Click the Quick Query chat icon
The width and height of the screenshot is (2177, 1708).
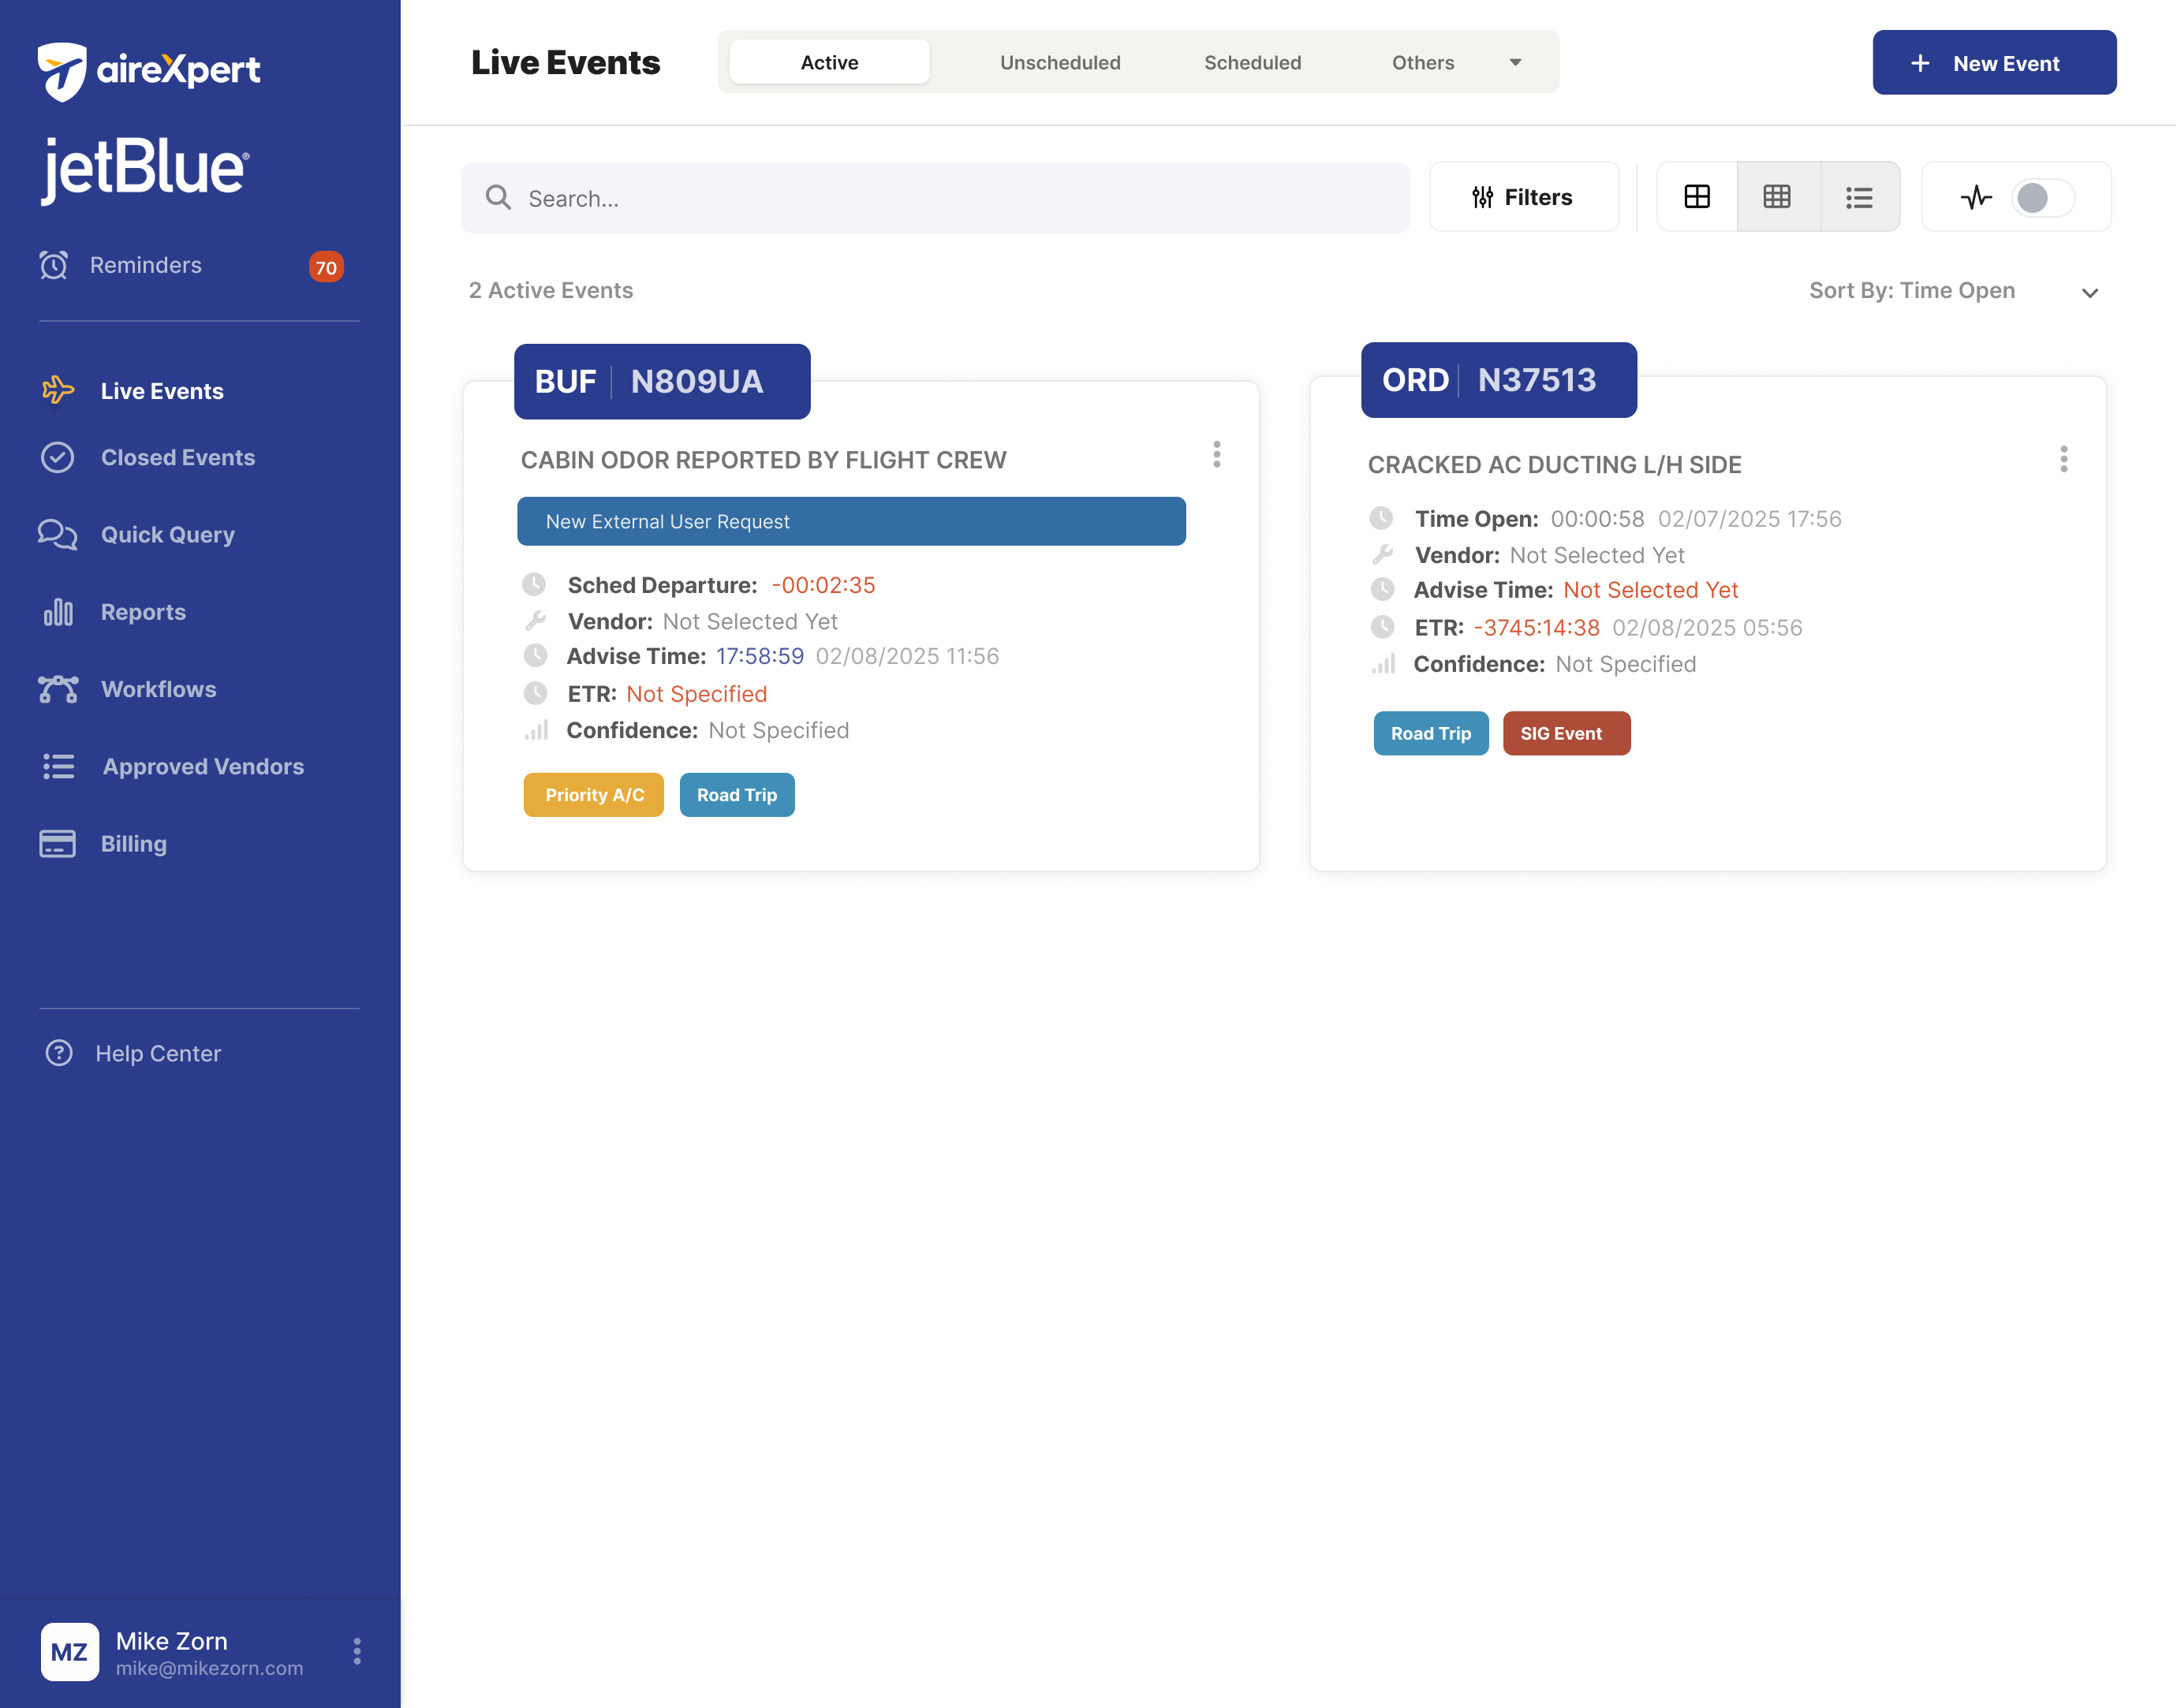(57, 534)
